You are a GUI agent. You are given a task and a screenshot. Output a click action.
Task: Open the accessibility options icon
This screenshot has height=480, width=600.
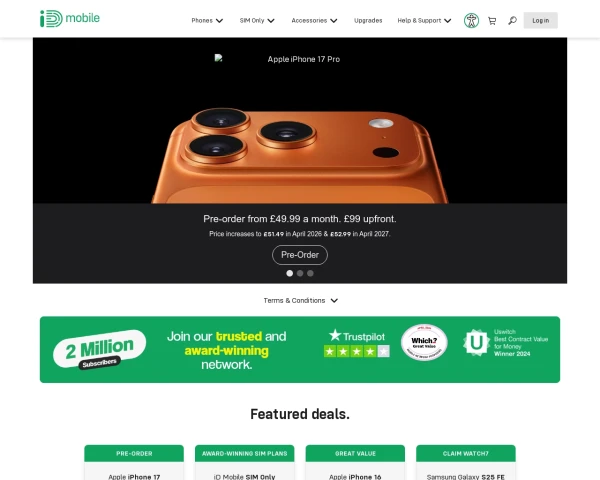(x=471, y=20)
